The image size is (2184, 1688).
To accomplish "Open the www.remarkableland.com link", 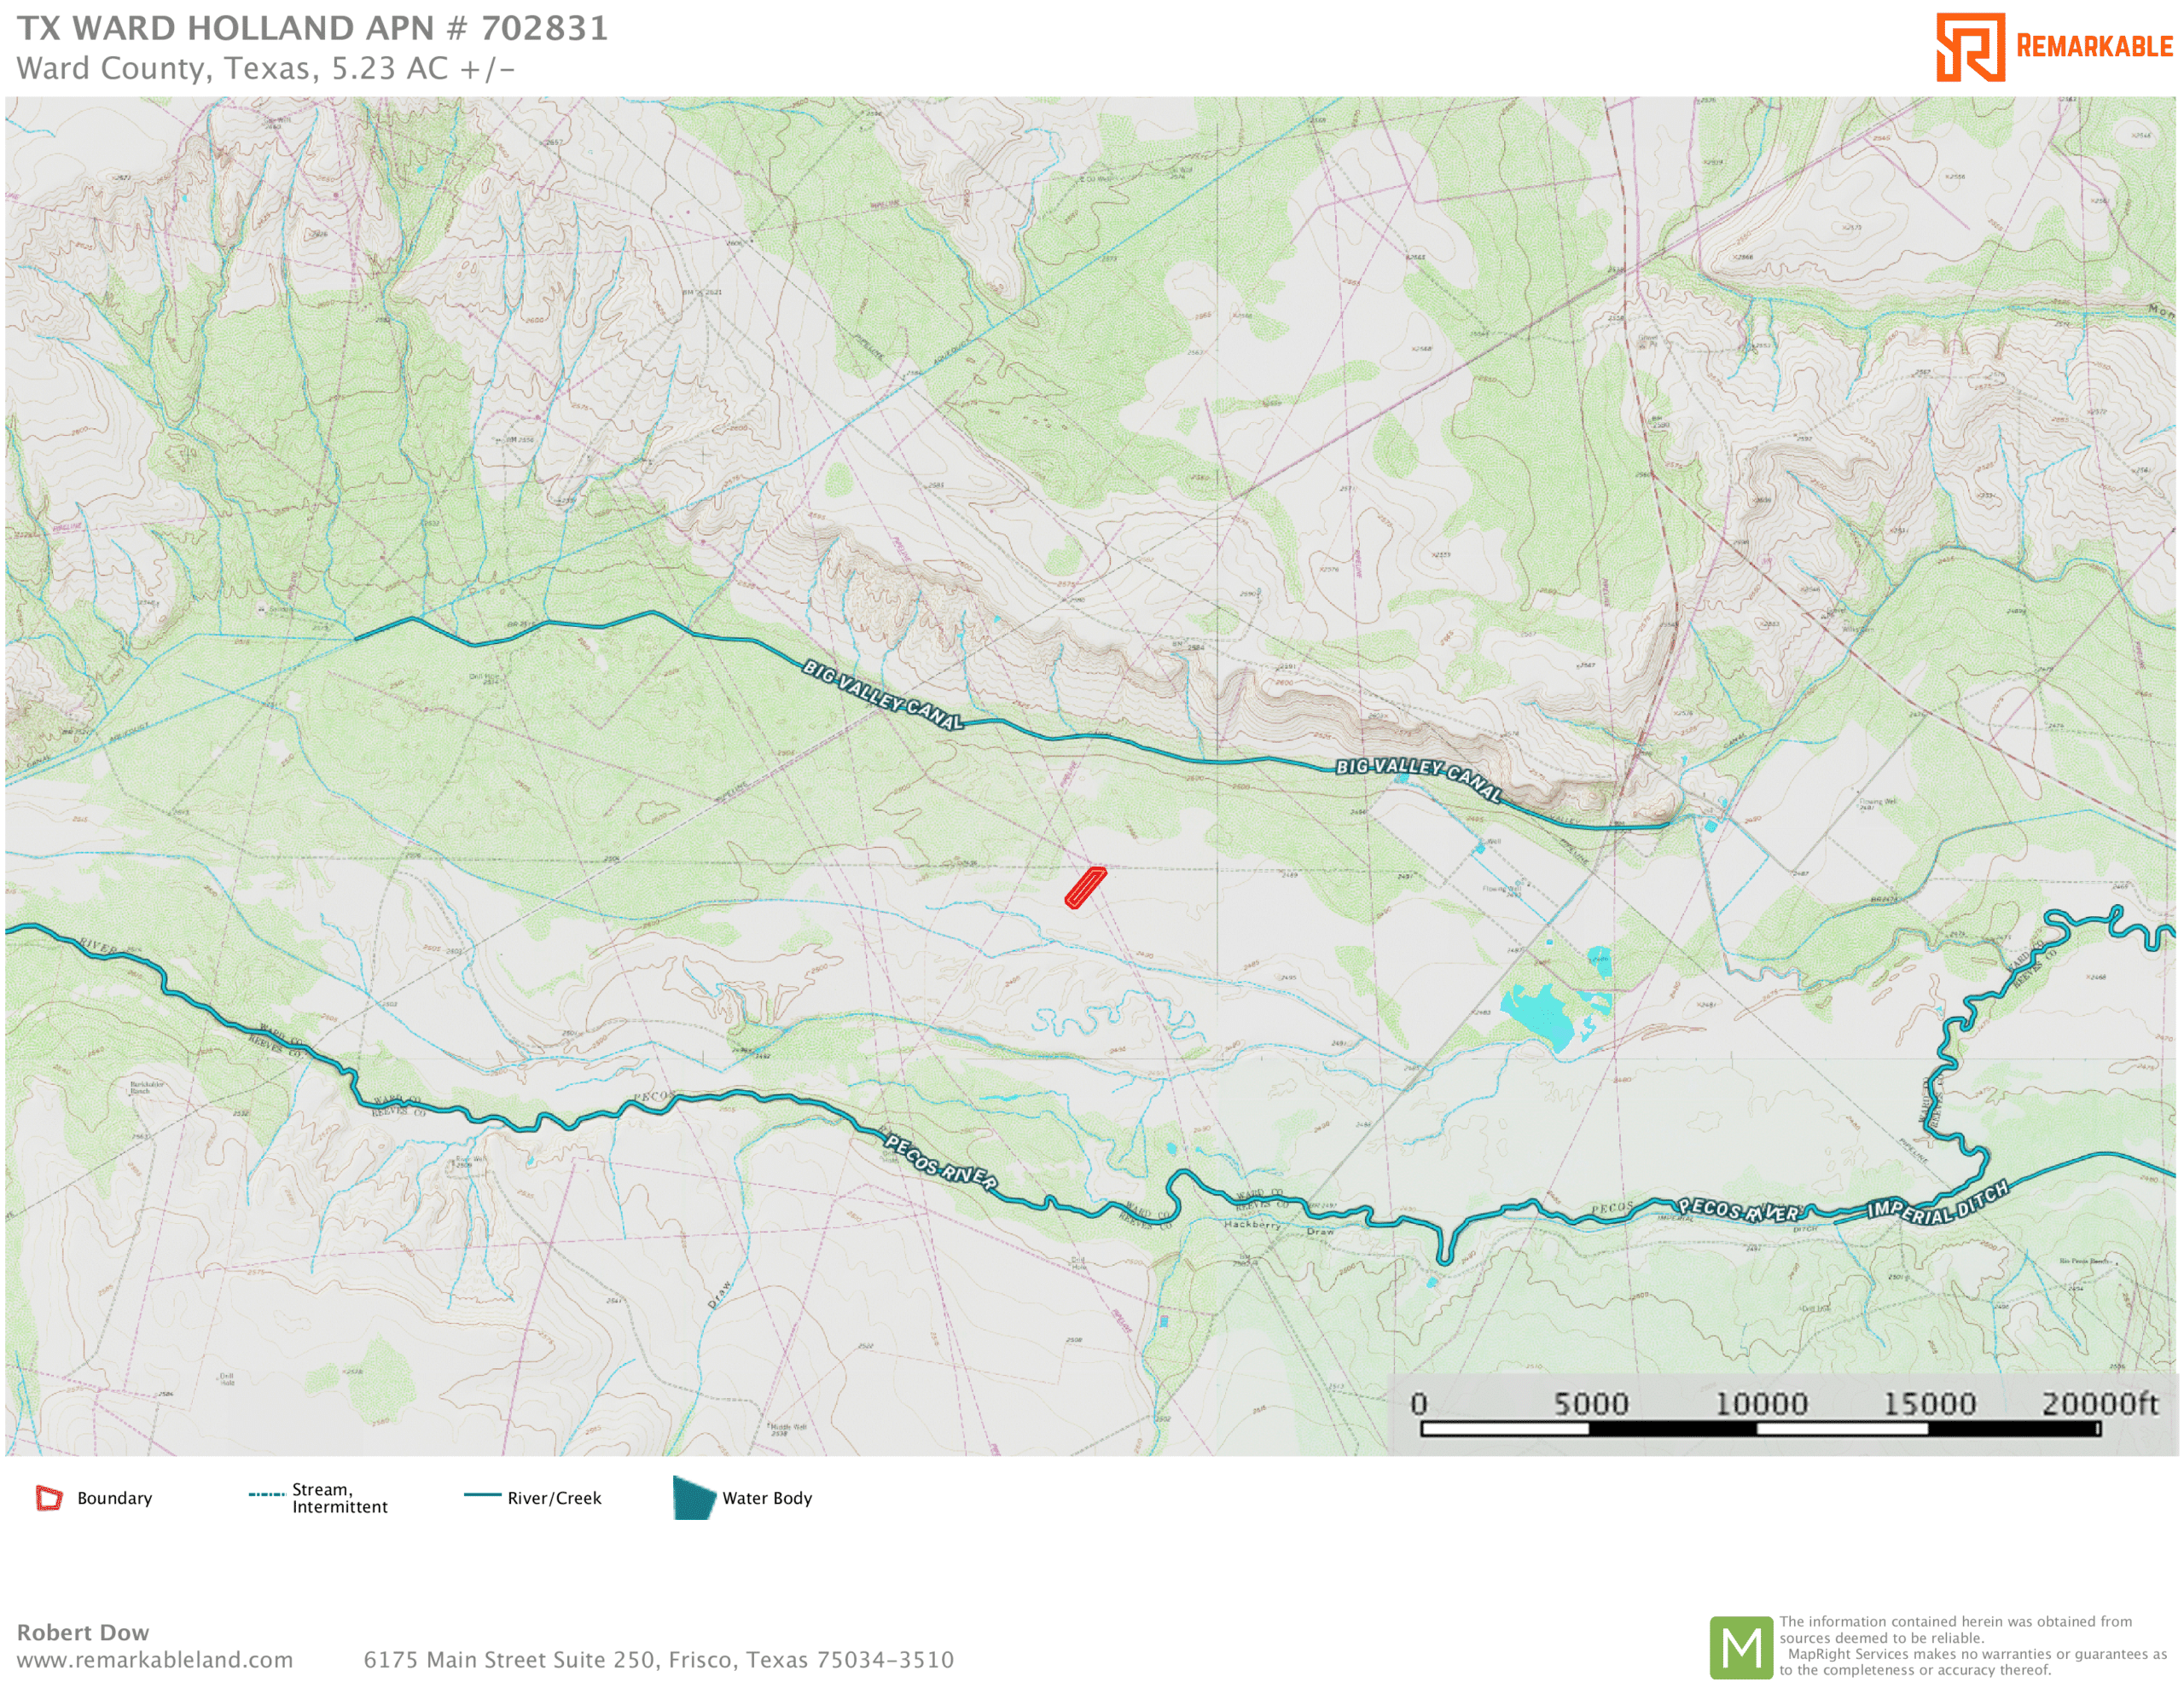I will [155, 1660].
